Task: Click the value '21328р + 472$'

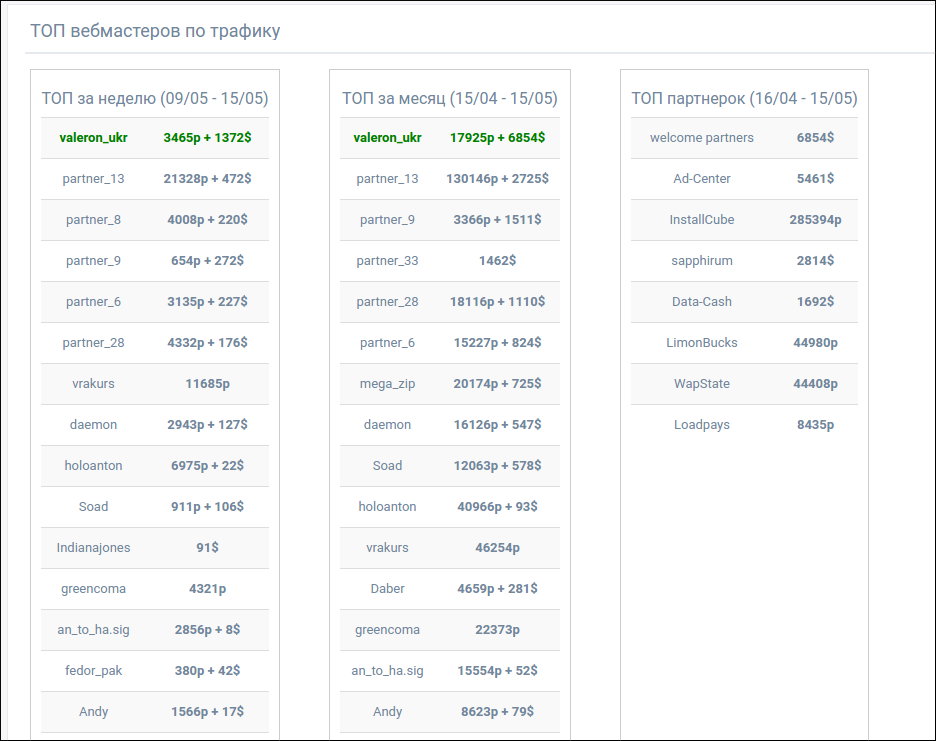Action: pos(207,179)
